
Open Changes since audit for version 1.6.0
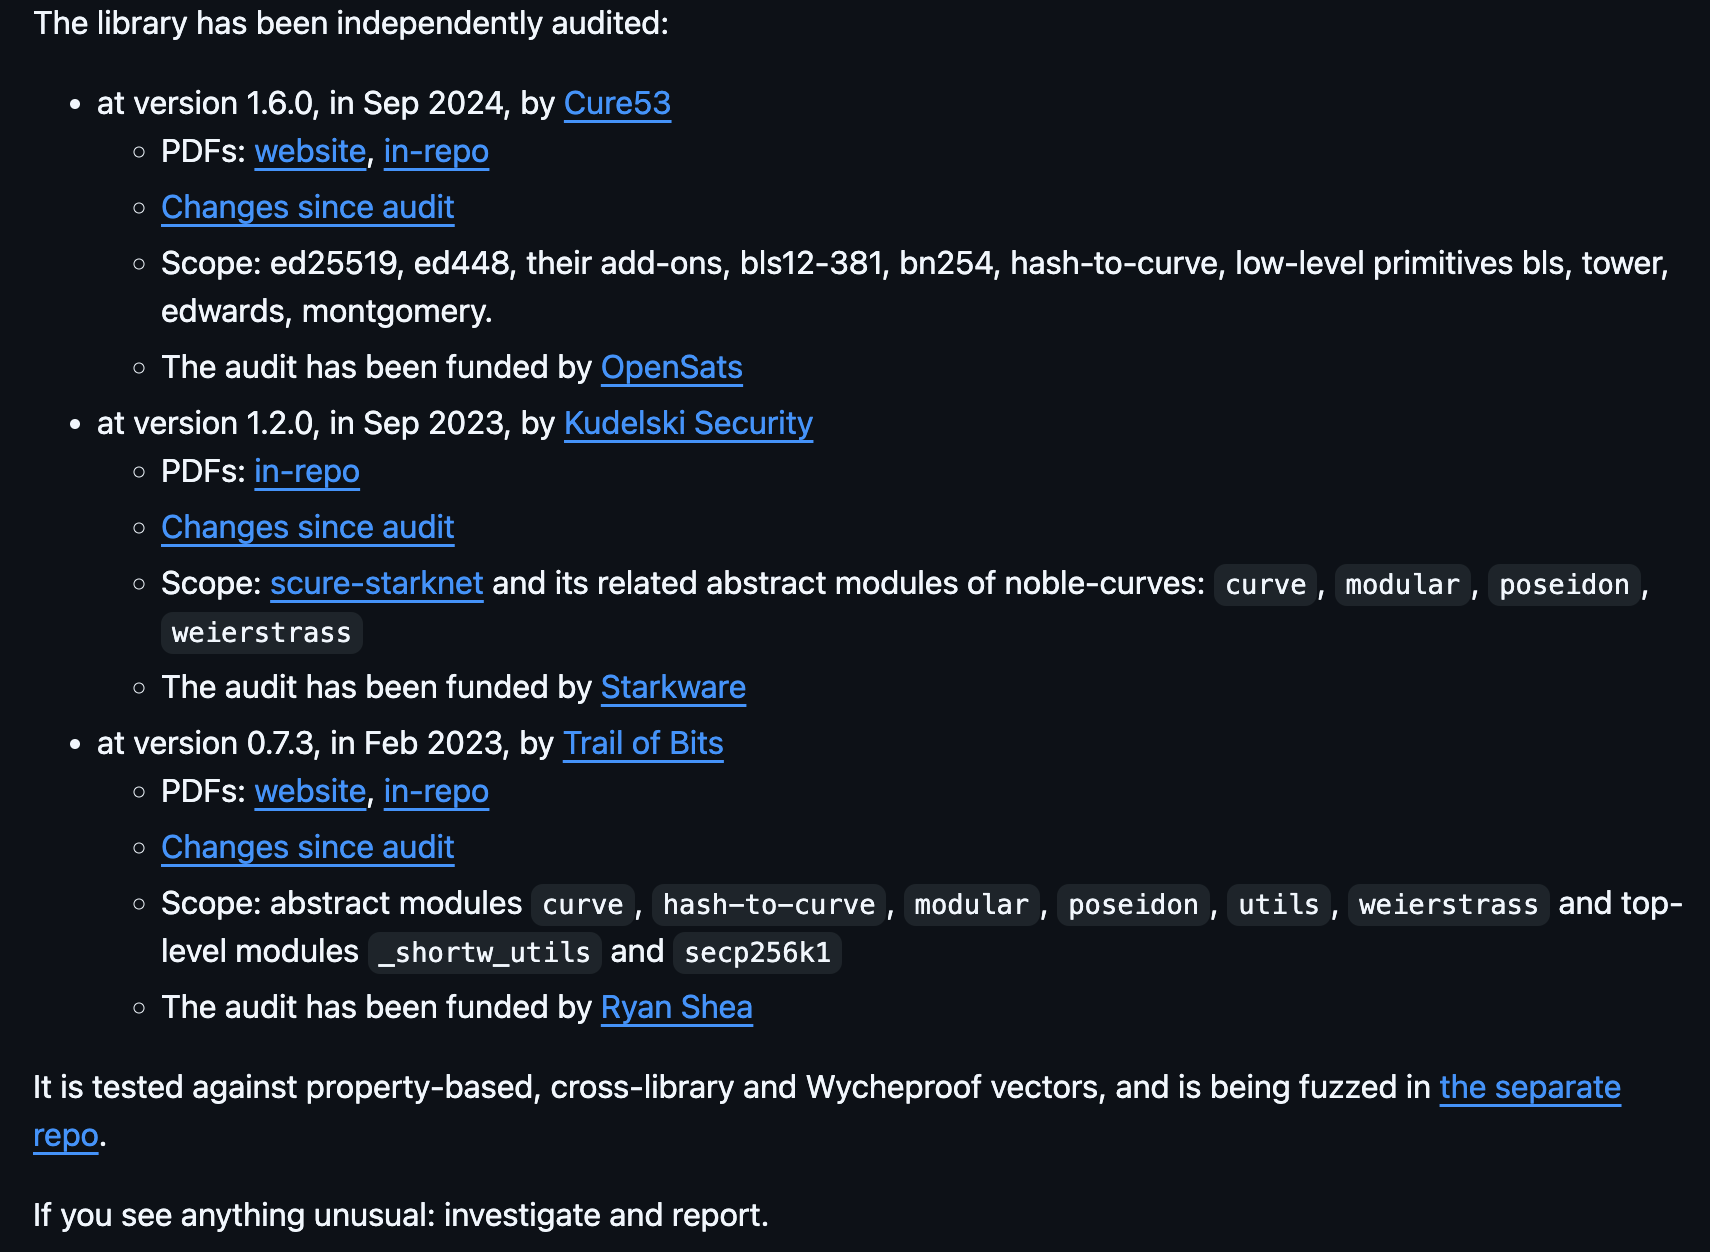(308, 207)
